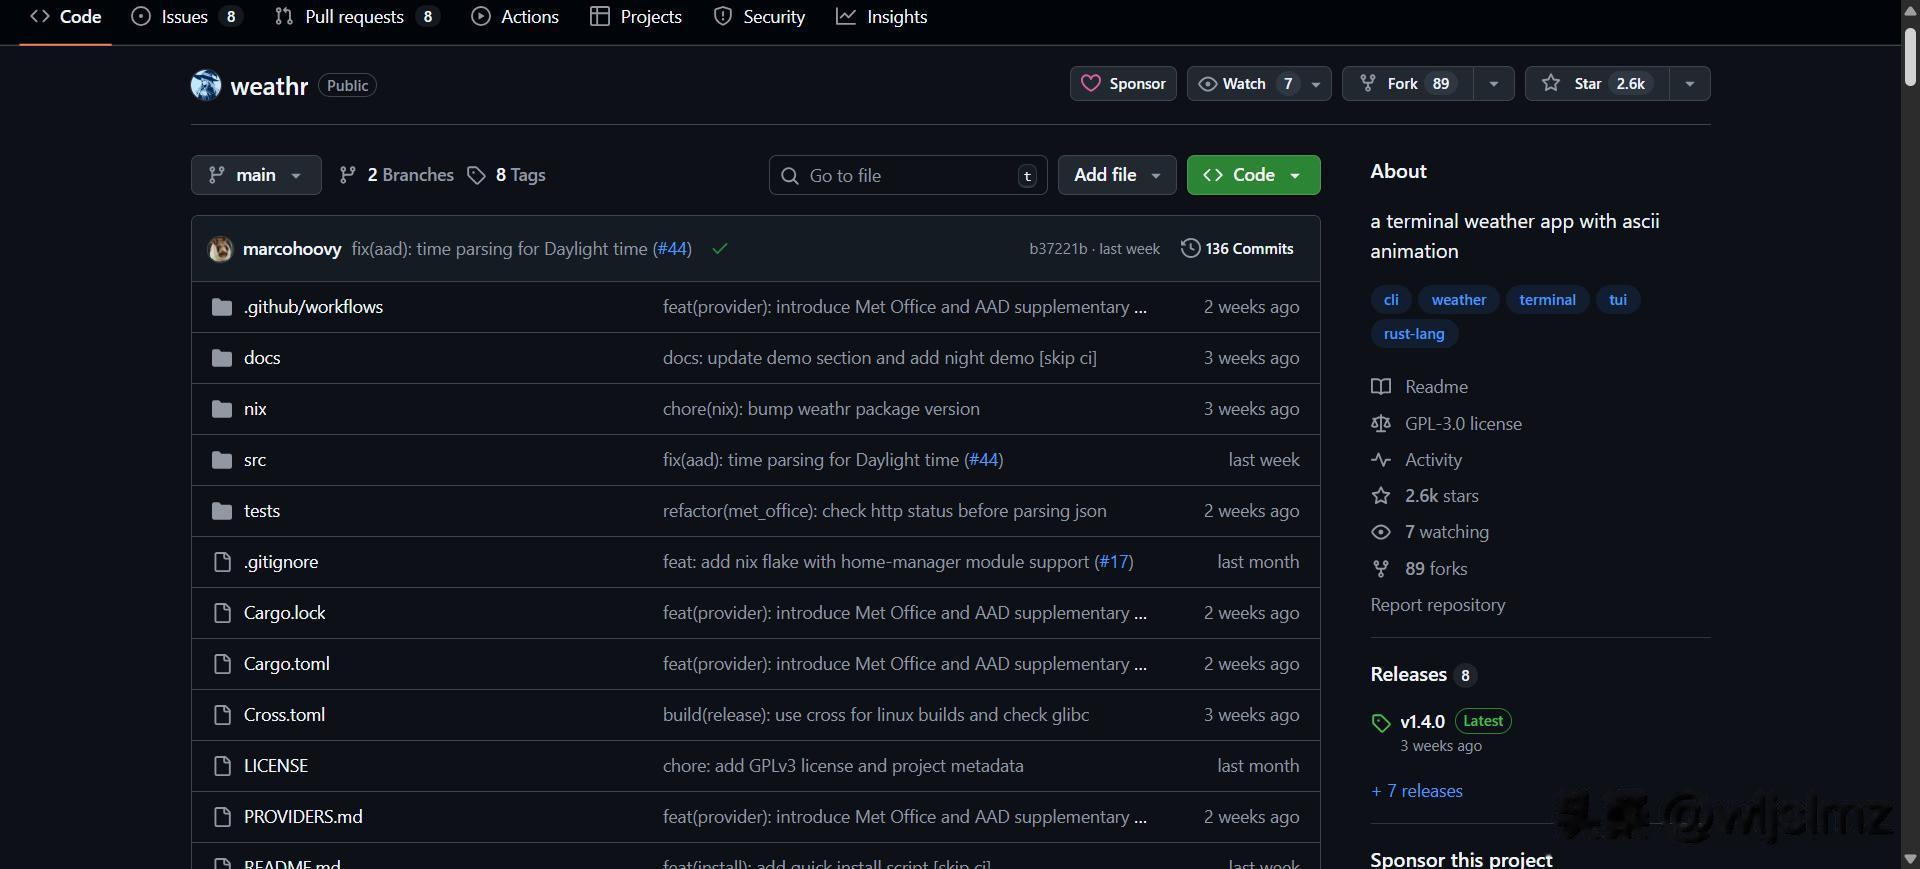Viewport: 1920px width, 869px height.
Task: Open the Fork options dropdown arrow
Action: point(1494,84)
